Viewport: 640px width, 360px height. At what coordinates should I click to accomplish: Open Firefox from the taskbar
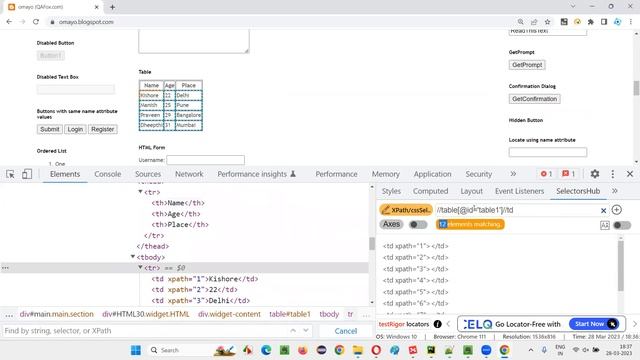tap(302, 350)
